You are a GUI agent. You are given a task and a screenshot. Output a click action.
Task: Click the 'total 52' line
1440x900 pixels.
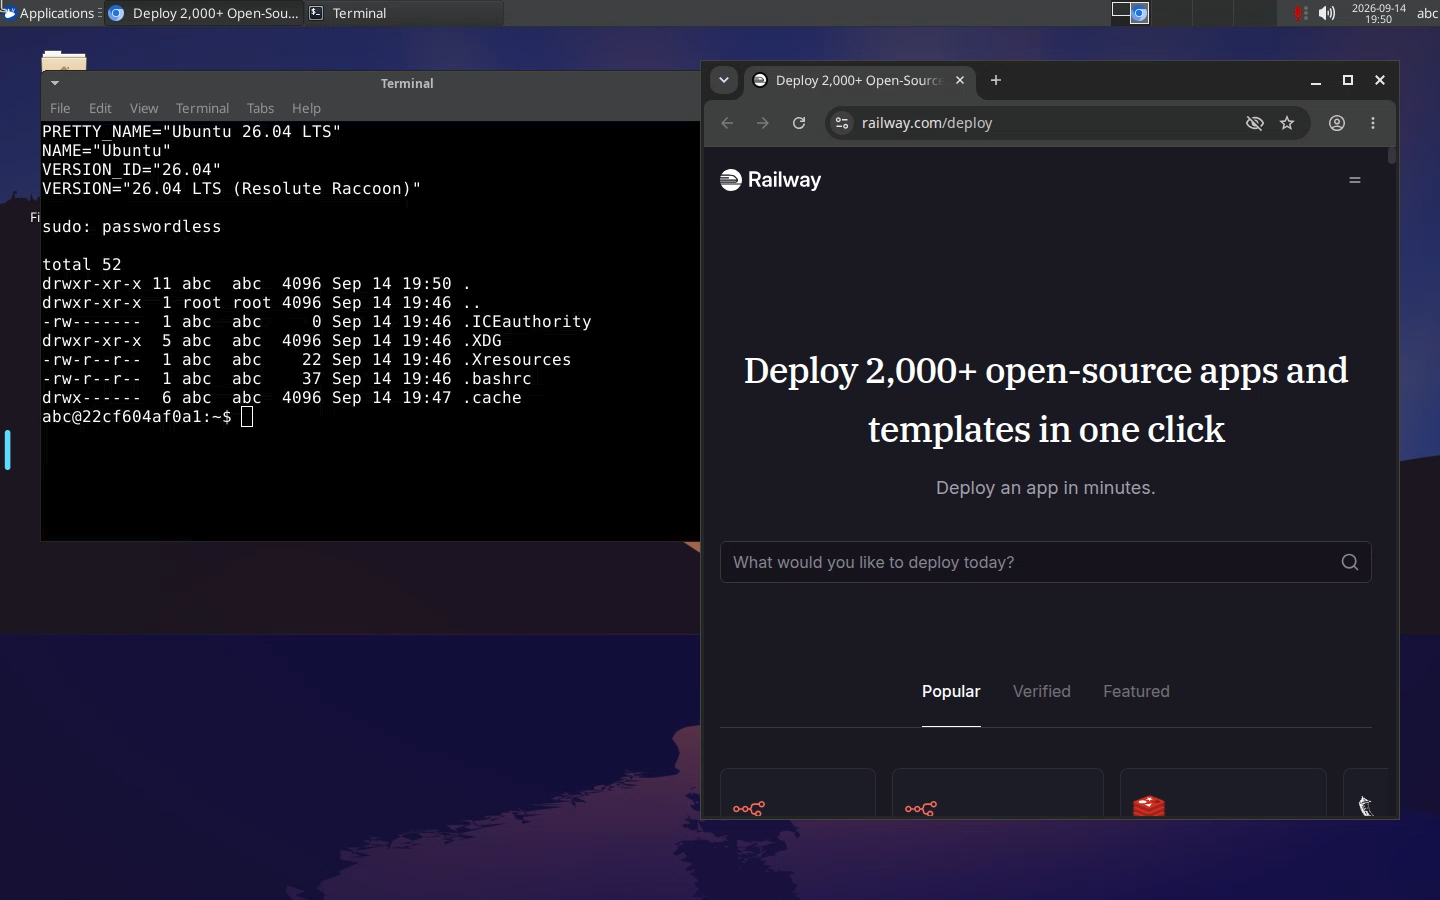coord(81,265)
